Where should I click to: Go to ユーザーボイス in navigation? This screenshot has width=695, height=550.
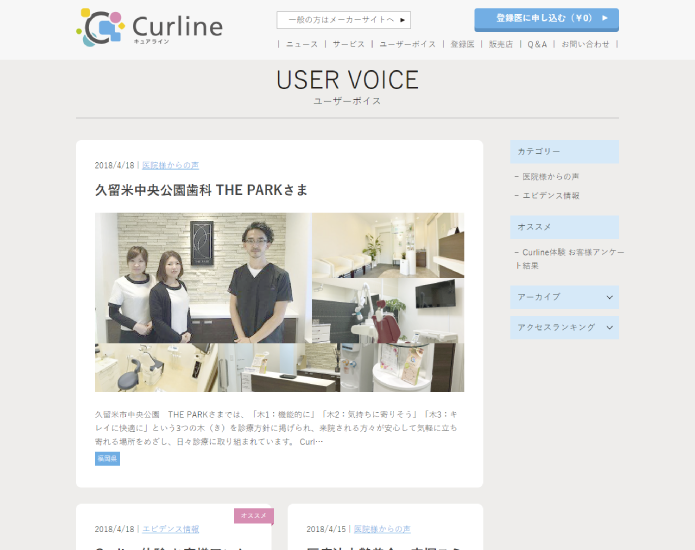point(407,44)
